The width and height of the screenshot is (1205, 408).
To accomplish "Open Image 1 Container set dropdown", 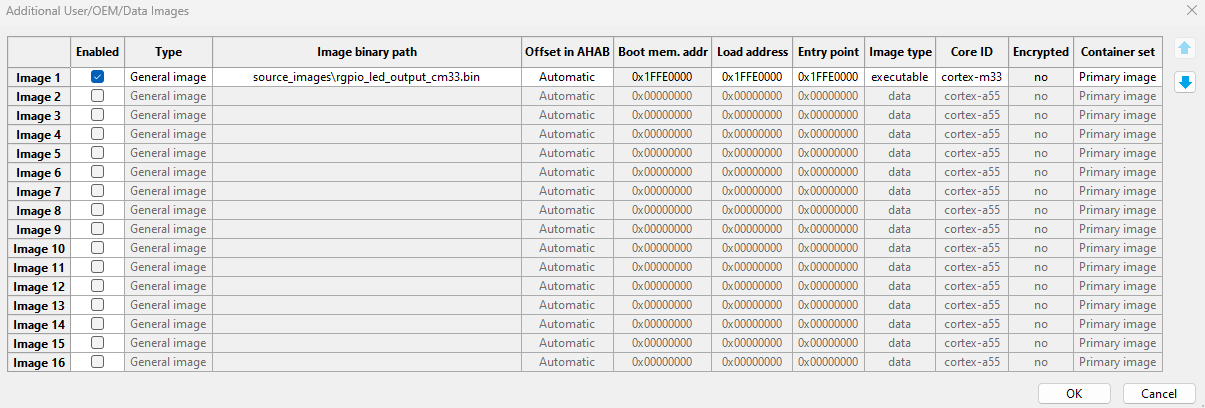I will click(1117, 77).
